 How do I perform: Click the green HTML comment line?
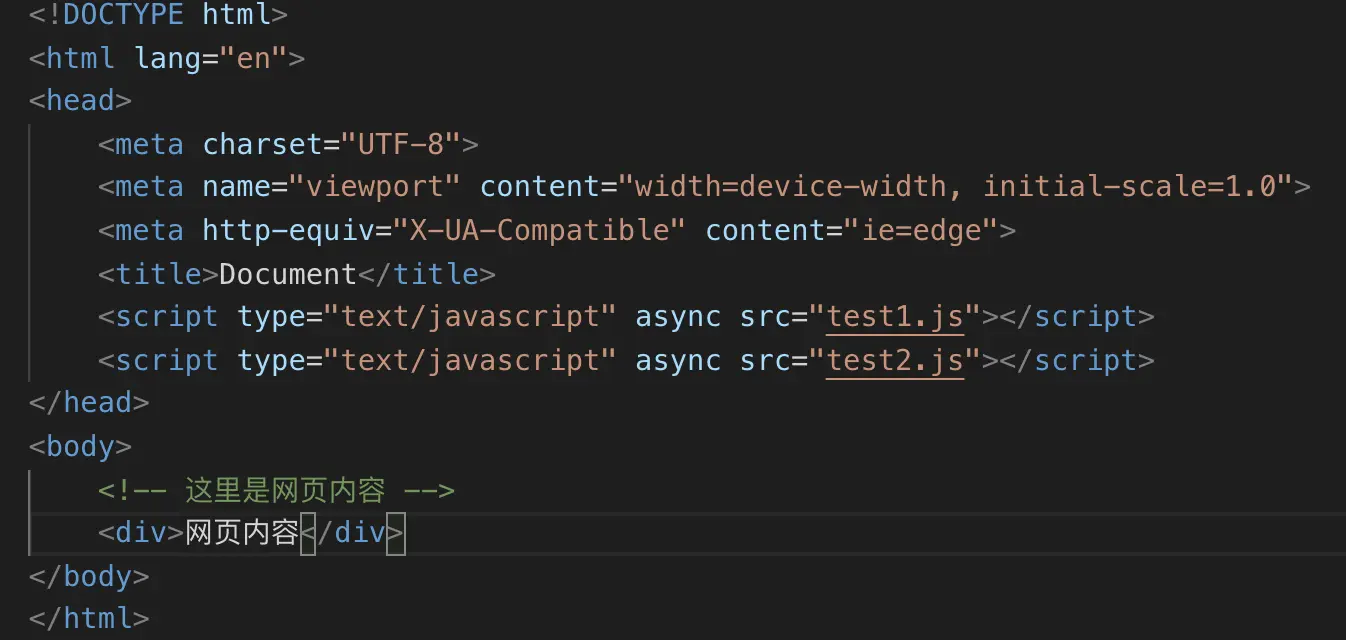276,490
